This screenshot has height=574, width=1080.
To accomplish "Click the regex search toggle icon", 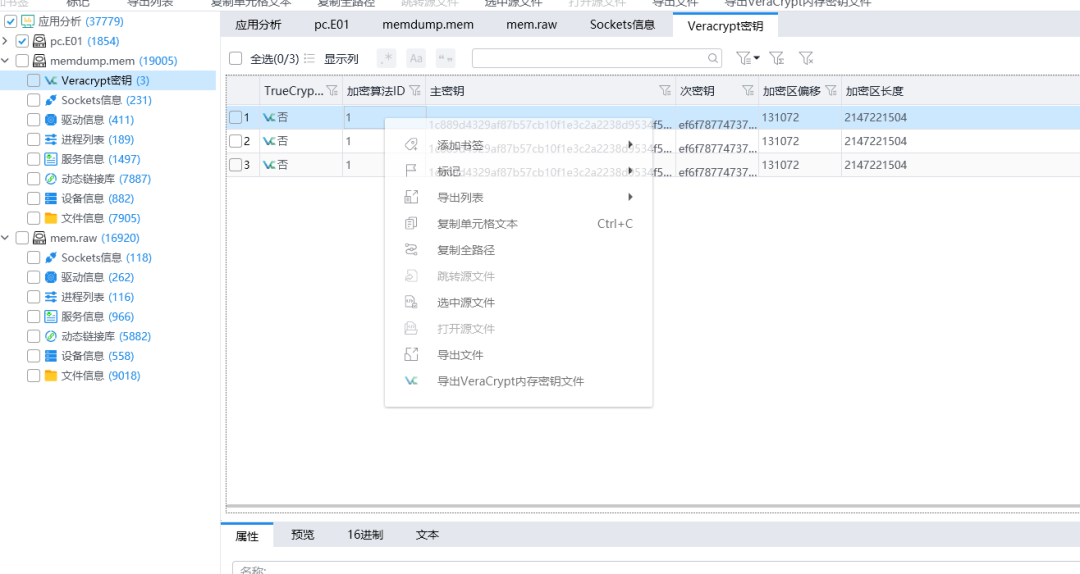I will tap(387, 59).
